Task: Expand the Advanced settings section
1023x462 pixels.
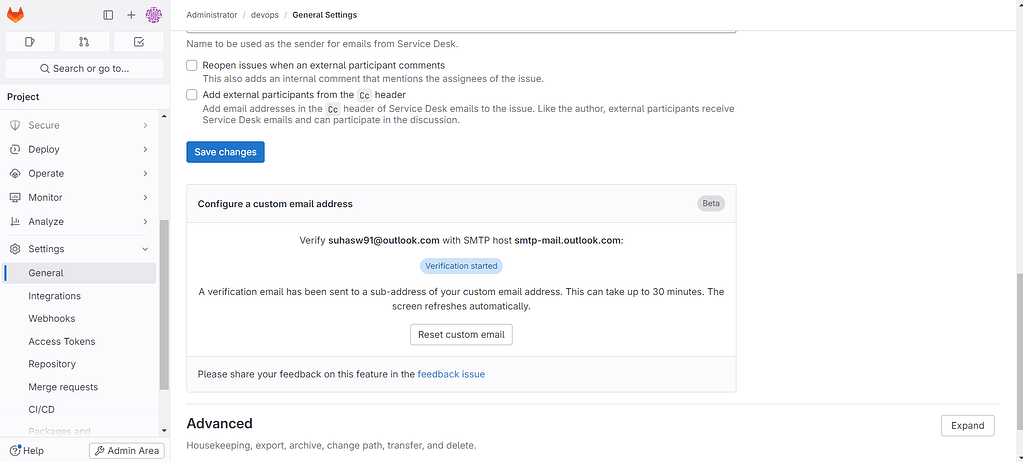Action: point(967,426)
